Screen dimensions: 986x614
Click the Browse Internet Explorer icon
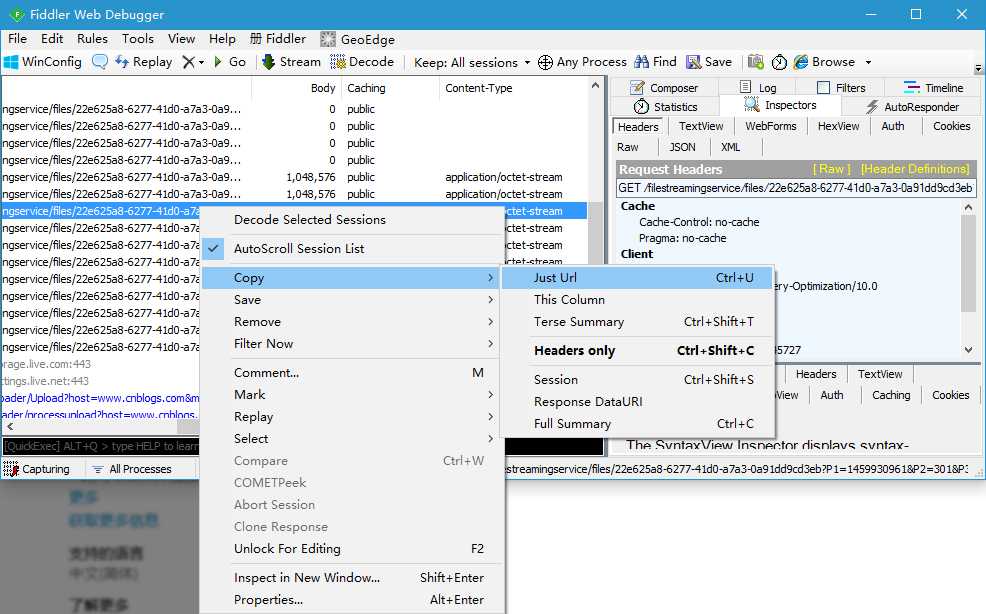coord(800,62)
